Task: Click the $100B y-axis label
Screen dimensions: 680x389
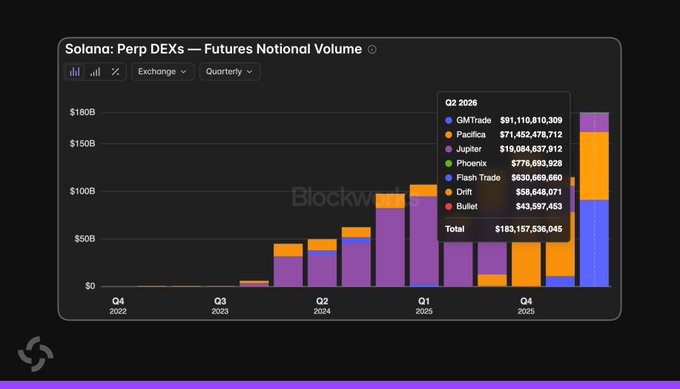Action: coord(82,191)
